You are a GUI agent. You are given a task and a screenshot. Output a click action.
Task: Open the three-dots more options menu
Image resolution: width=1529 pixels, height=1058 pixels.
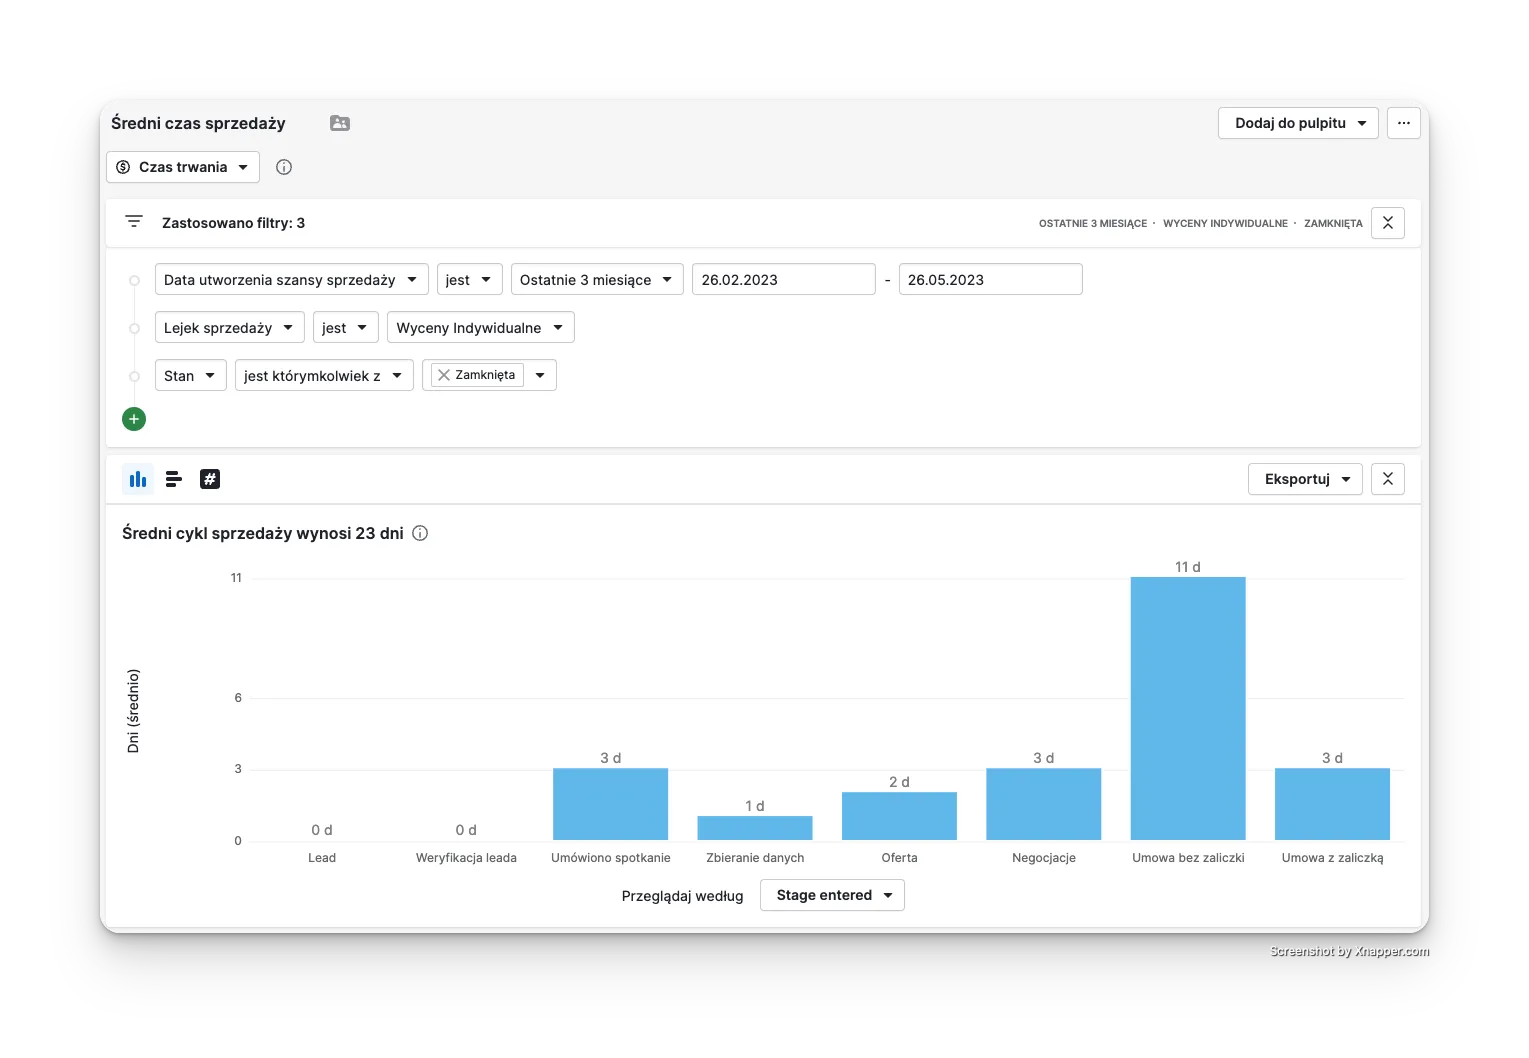coord(1404,123)
